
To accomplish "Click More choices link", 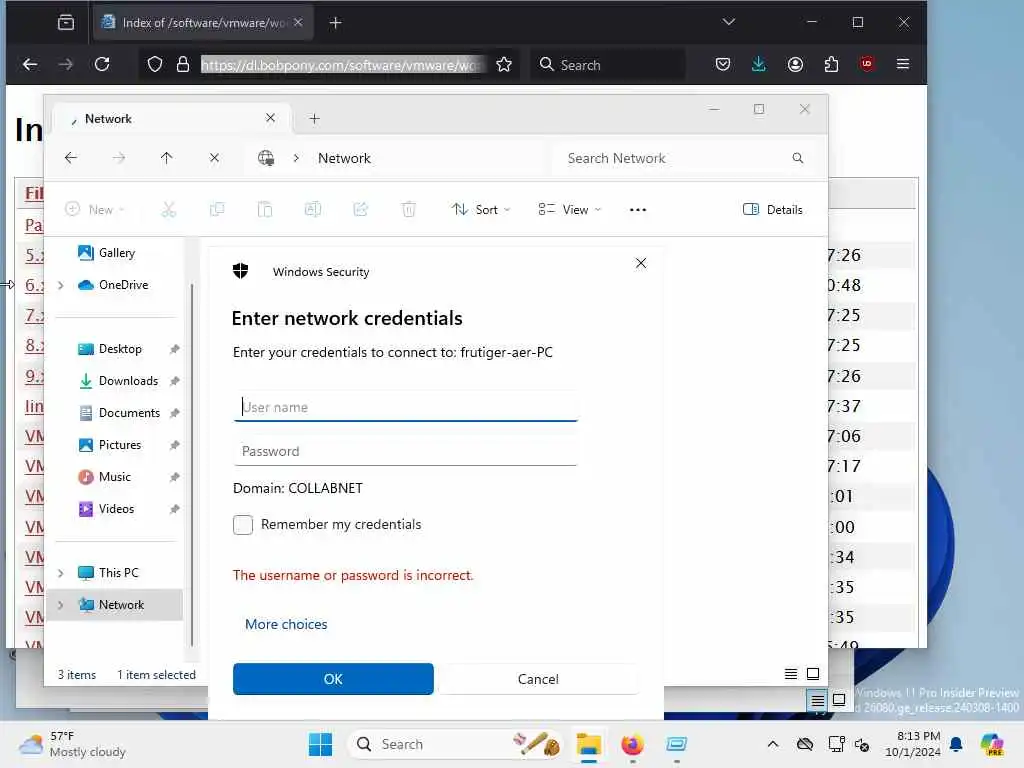I will click(286, 624).
